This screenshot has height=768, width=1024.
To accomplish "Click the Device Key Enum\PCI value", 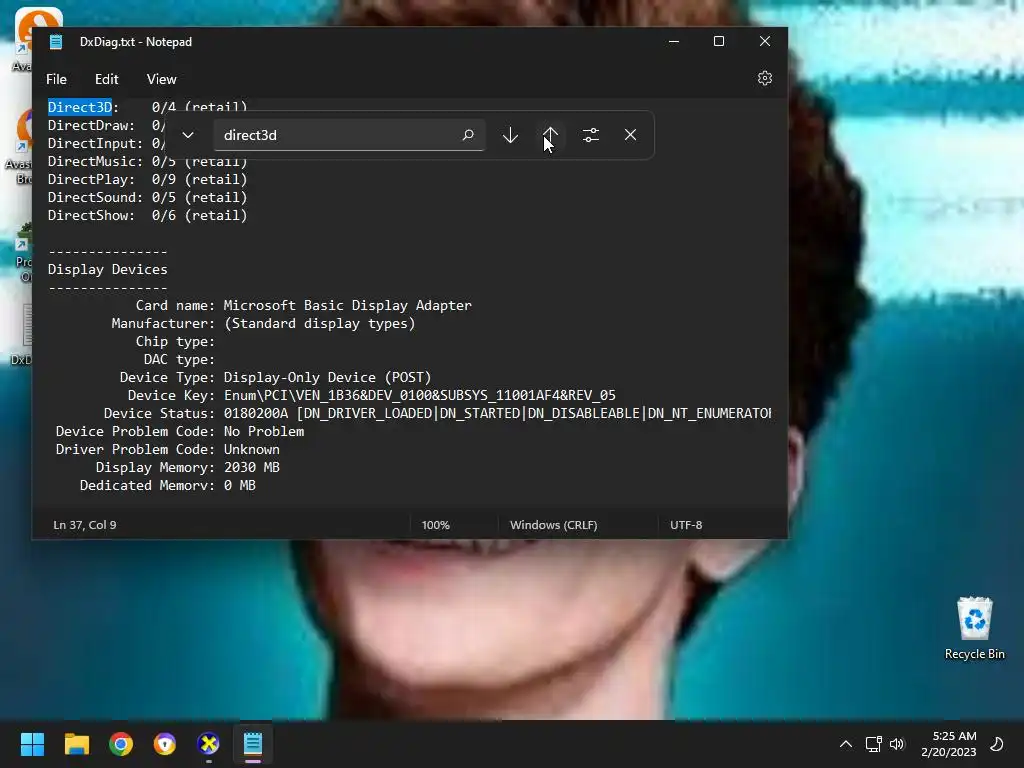I will (420, 395).
